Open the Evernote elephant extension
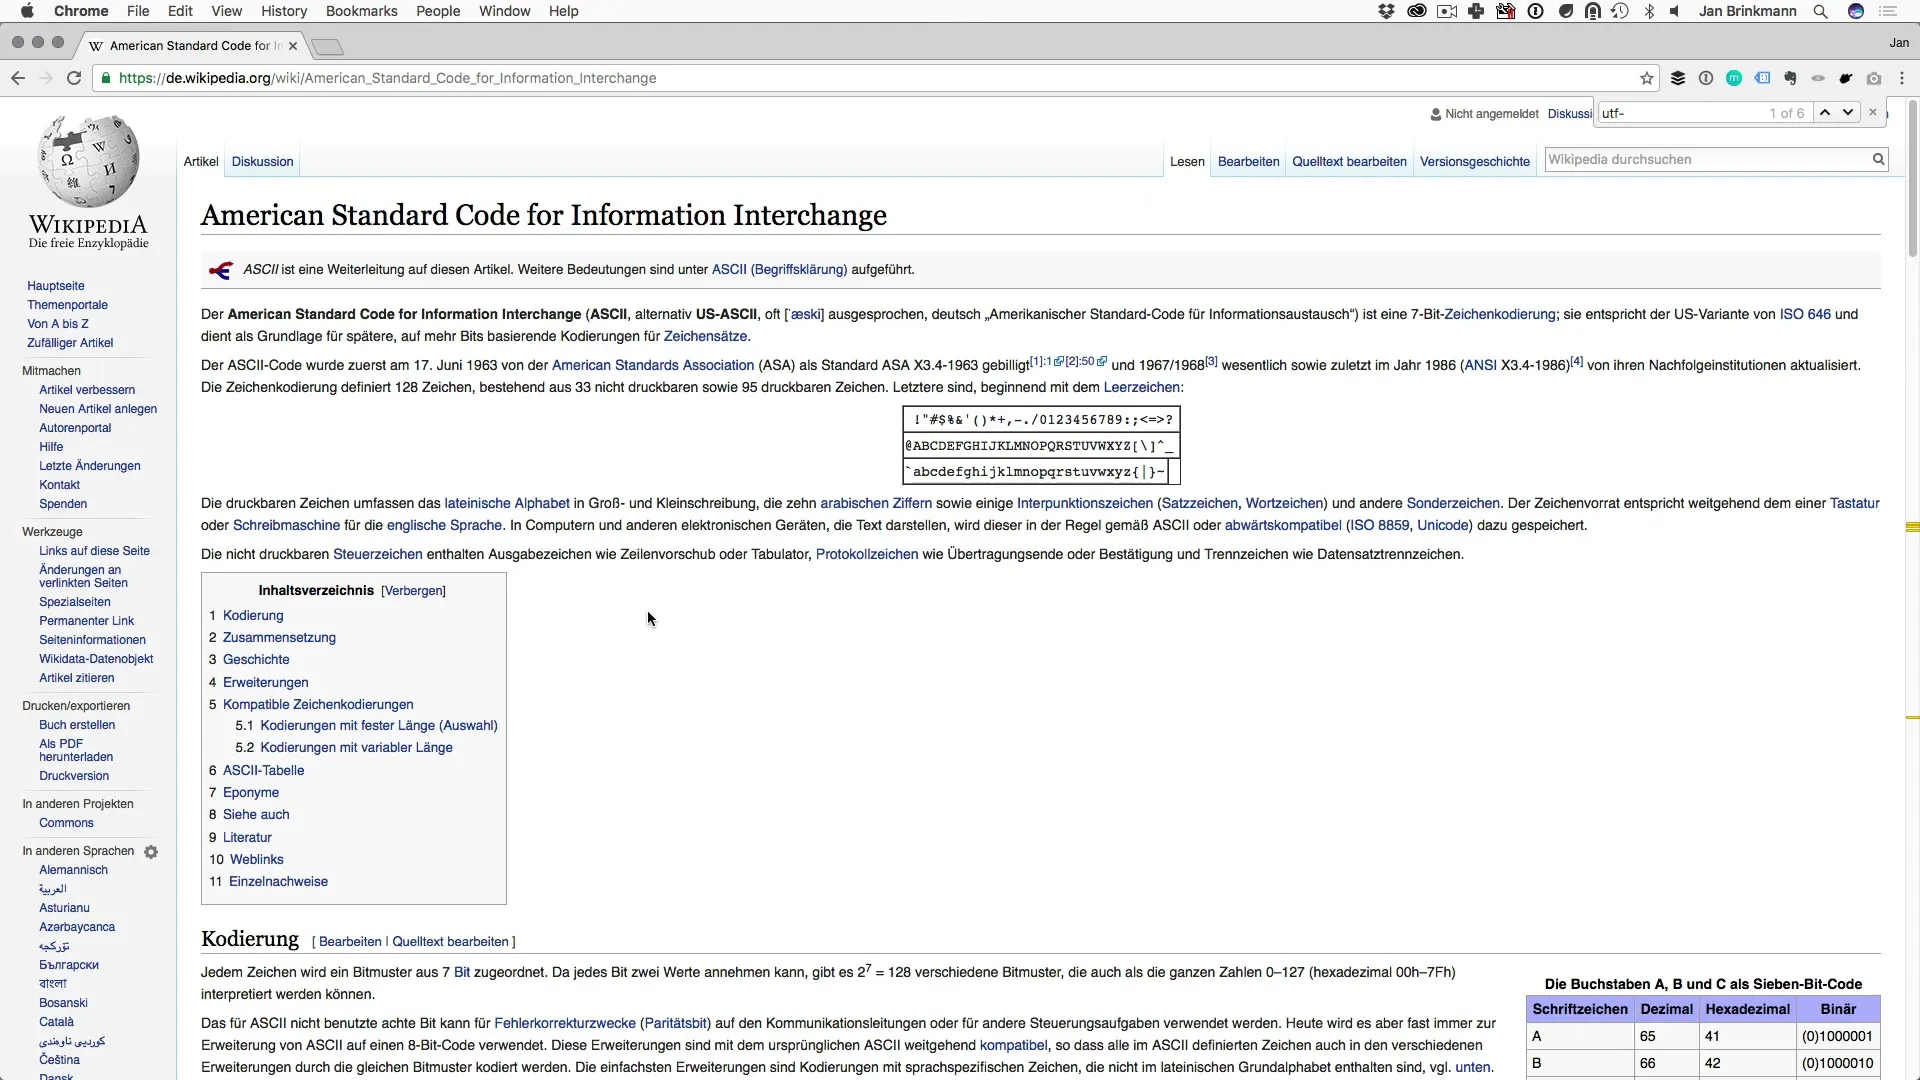This screenshot has width=1920, height=1080. click(x=1790, y=78)
